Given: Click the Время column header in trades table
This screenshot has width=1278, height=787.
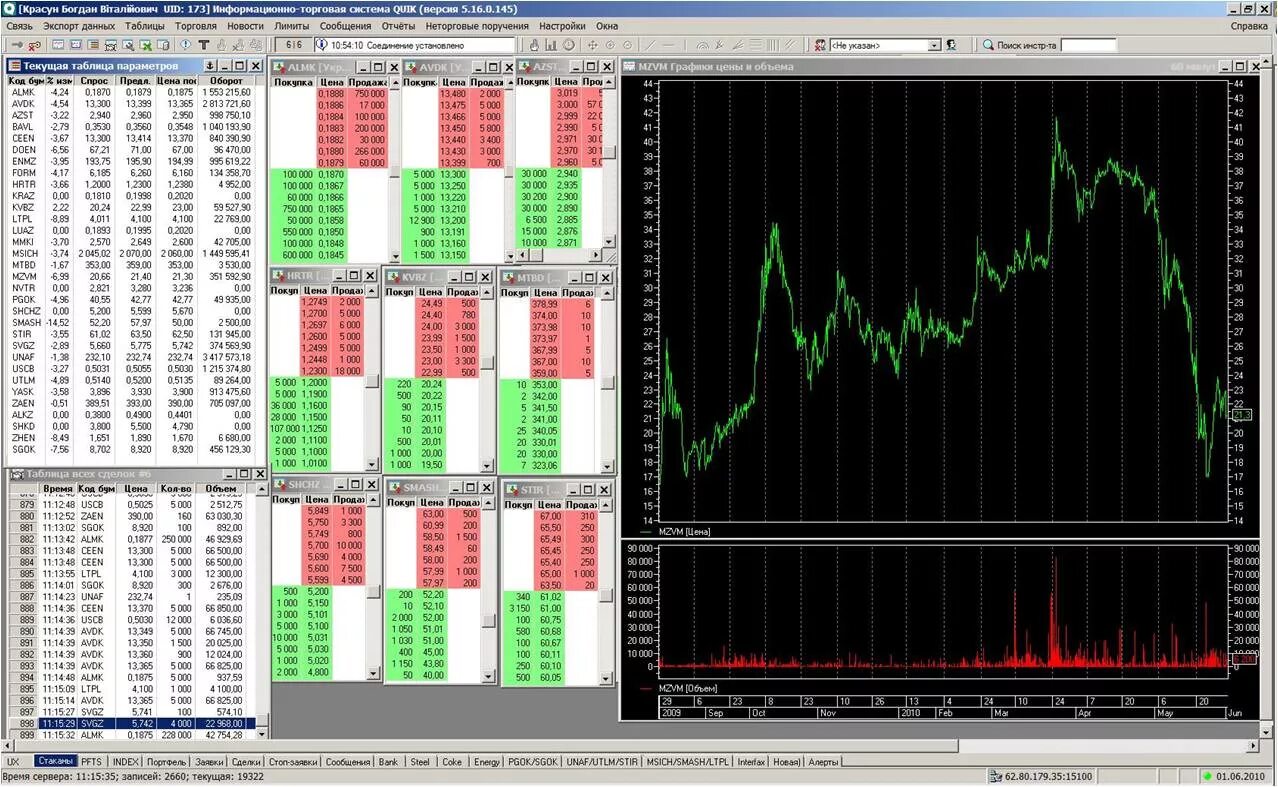Looking at the screenshot, I should point(57,489).
